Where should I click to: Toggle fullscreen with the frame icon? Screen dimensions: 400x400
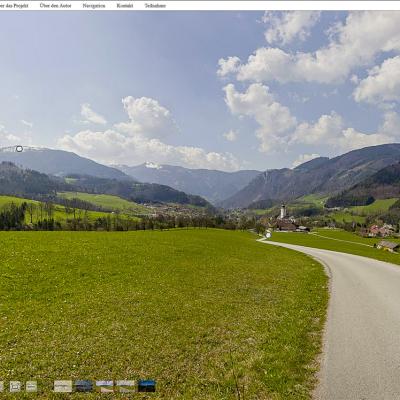[15, 386]
